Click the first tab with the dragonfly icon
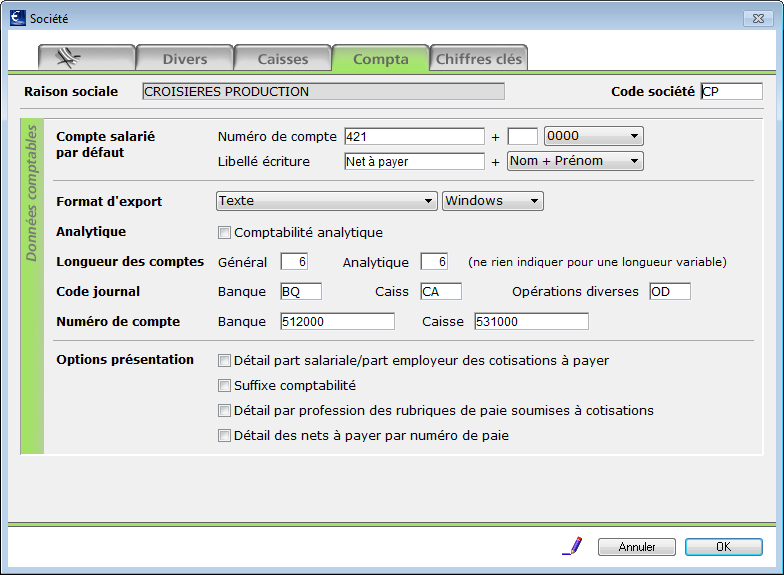Image resolution: width=784 pixels, height=575 pixels. (85, 58)
